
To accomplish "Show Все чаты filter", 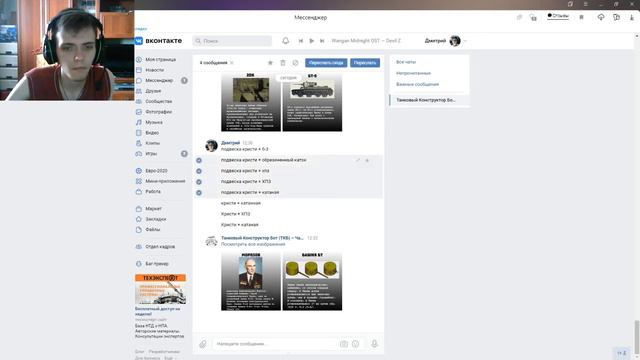I will [406, 62].
